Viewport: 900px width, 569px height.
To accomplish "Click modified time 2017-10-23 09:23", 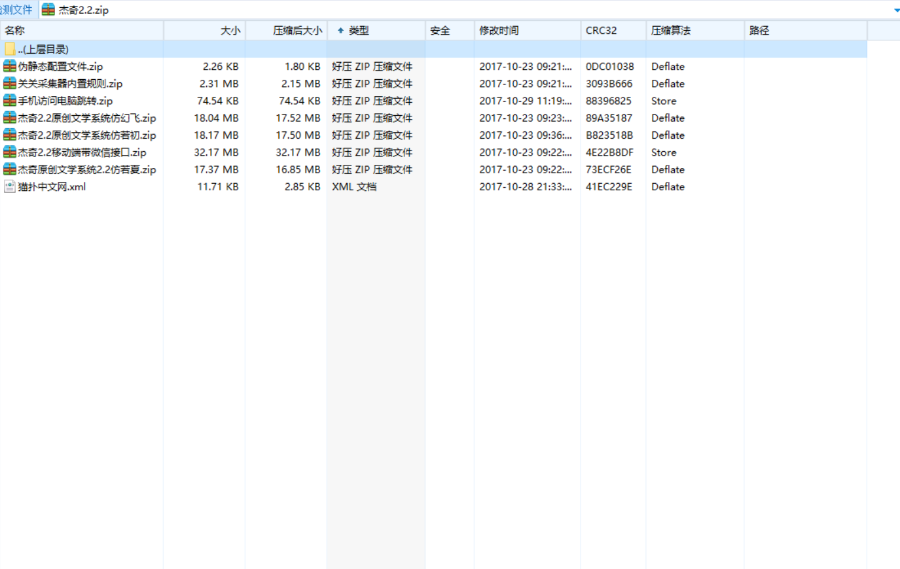I will pos(525,118).
